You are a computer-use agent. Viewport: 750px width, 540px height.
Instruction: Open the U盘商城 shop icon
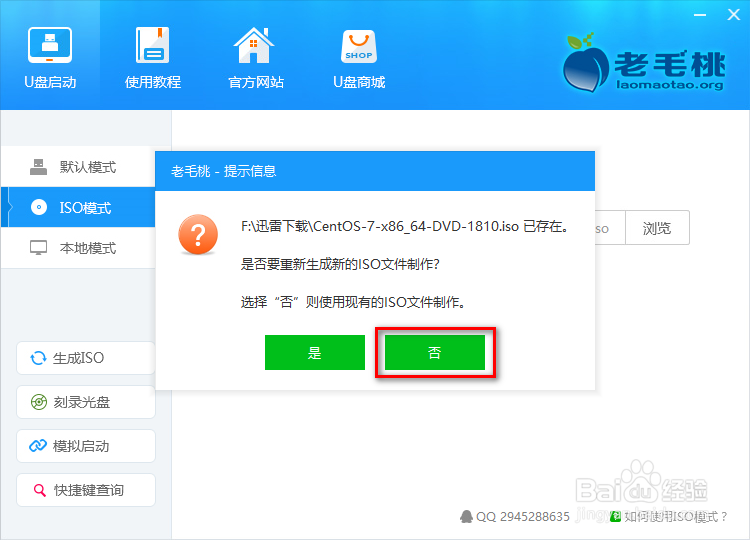tap(359, 46)
